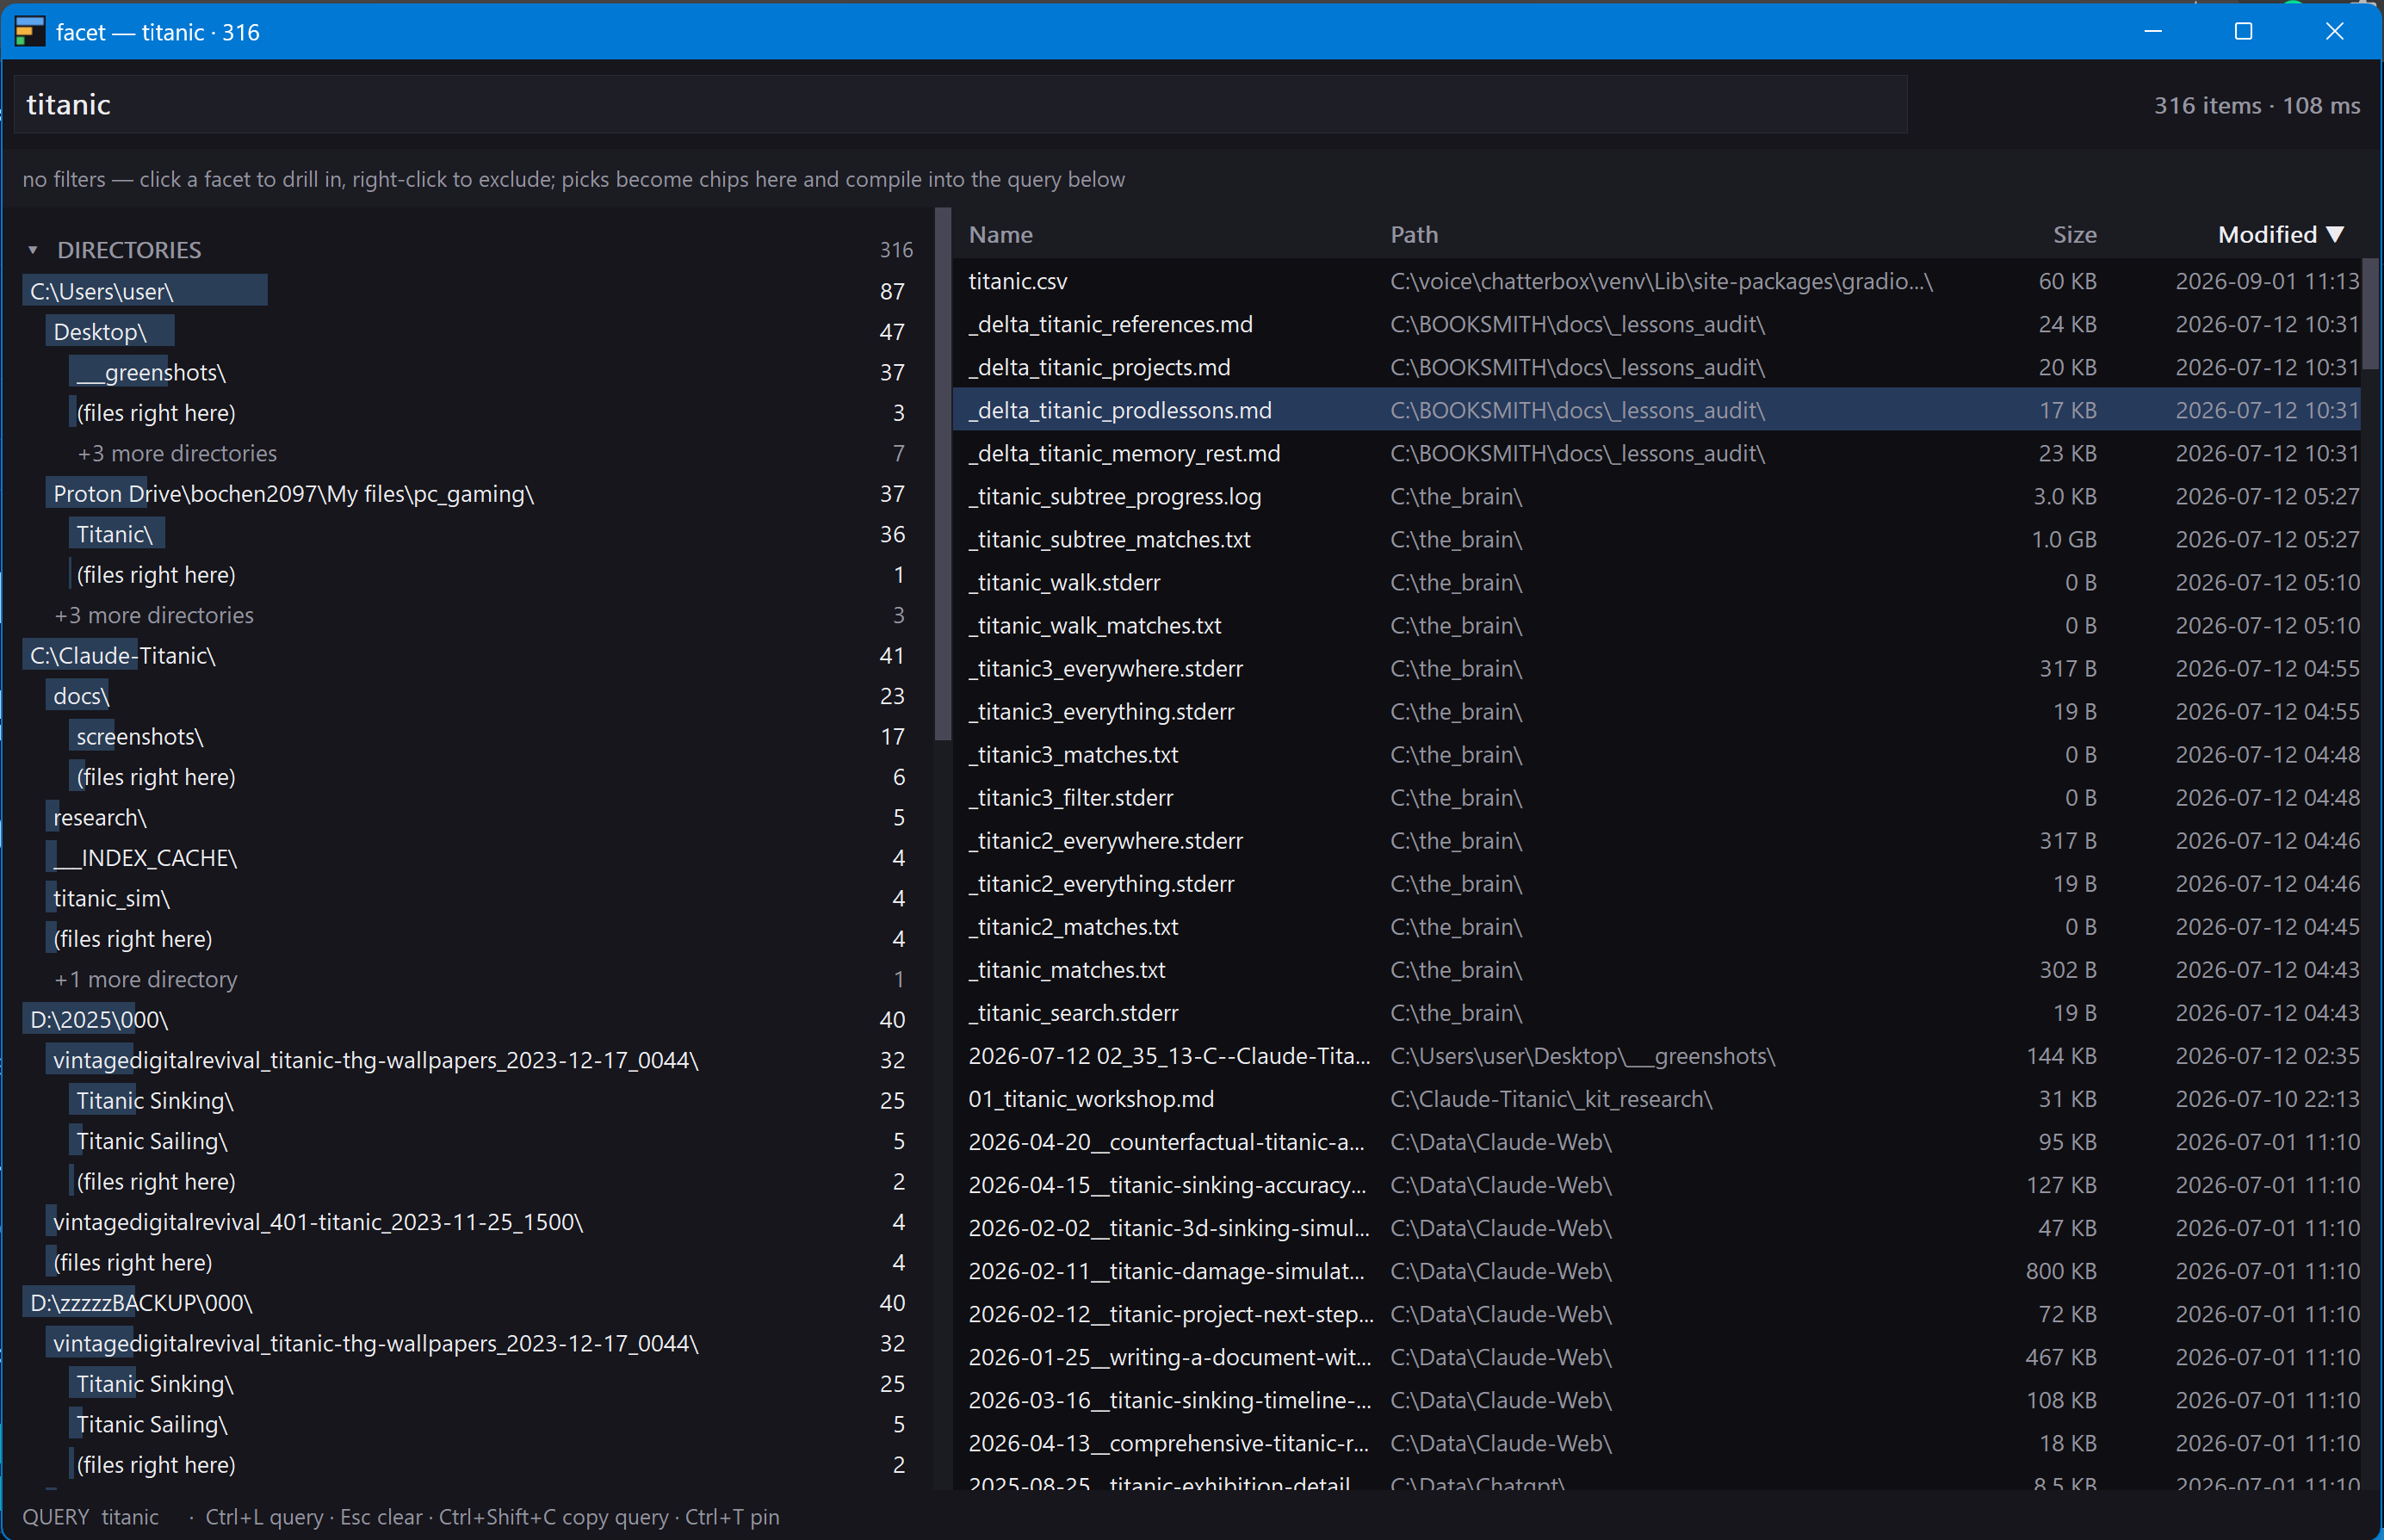Select _titanic_walk.stderr file
Viewport: 2384px width, 1540px height.
(1657, 582)
